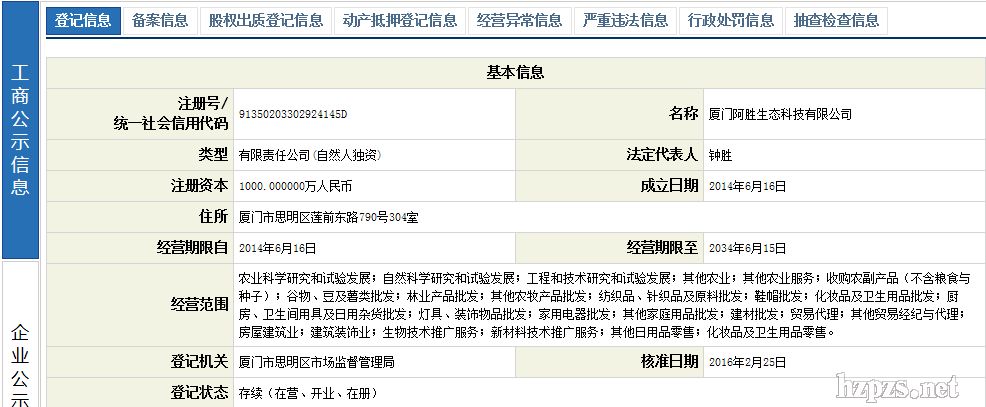Click the 登记机关 value 厦门市思明区市场监督管理局

316,361
